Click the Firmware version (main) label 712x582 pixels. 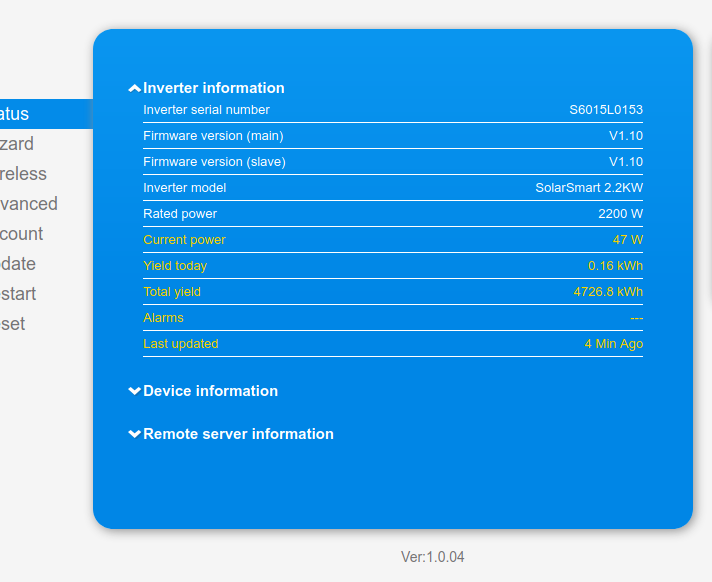[x=213, y=136]
